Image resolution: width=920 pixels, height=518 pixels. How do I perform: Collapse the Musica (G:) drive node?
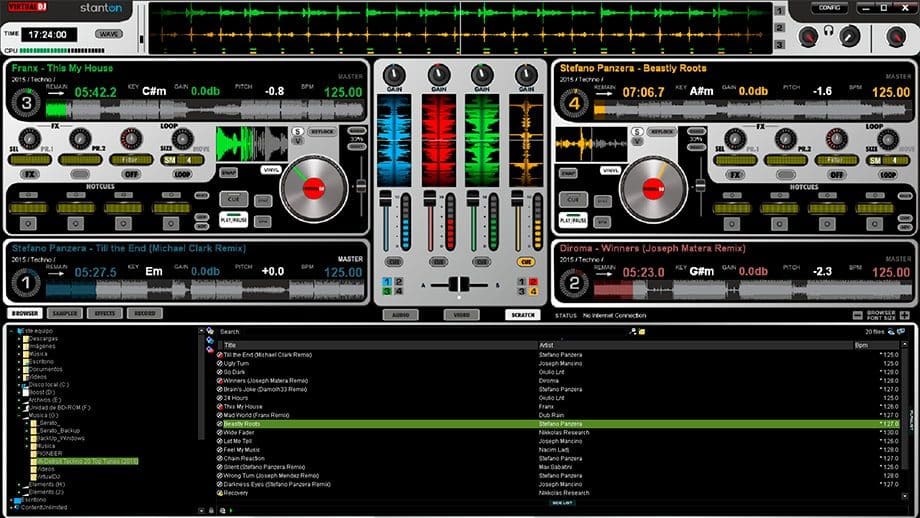click(19, 415)
